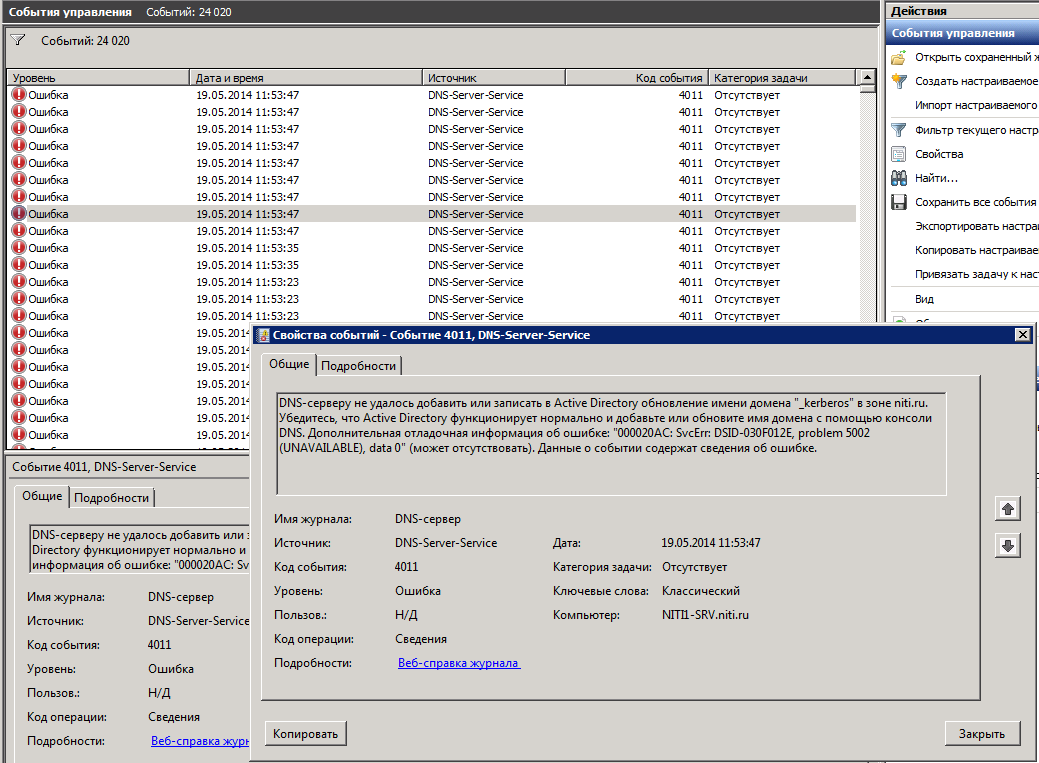Click Найти… in the Actions pane
The height and width of the screenshot is (763, 1039).
point(936,178)
